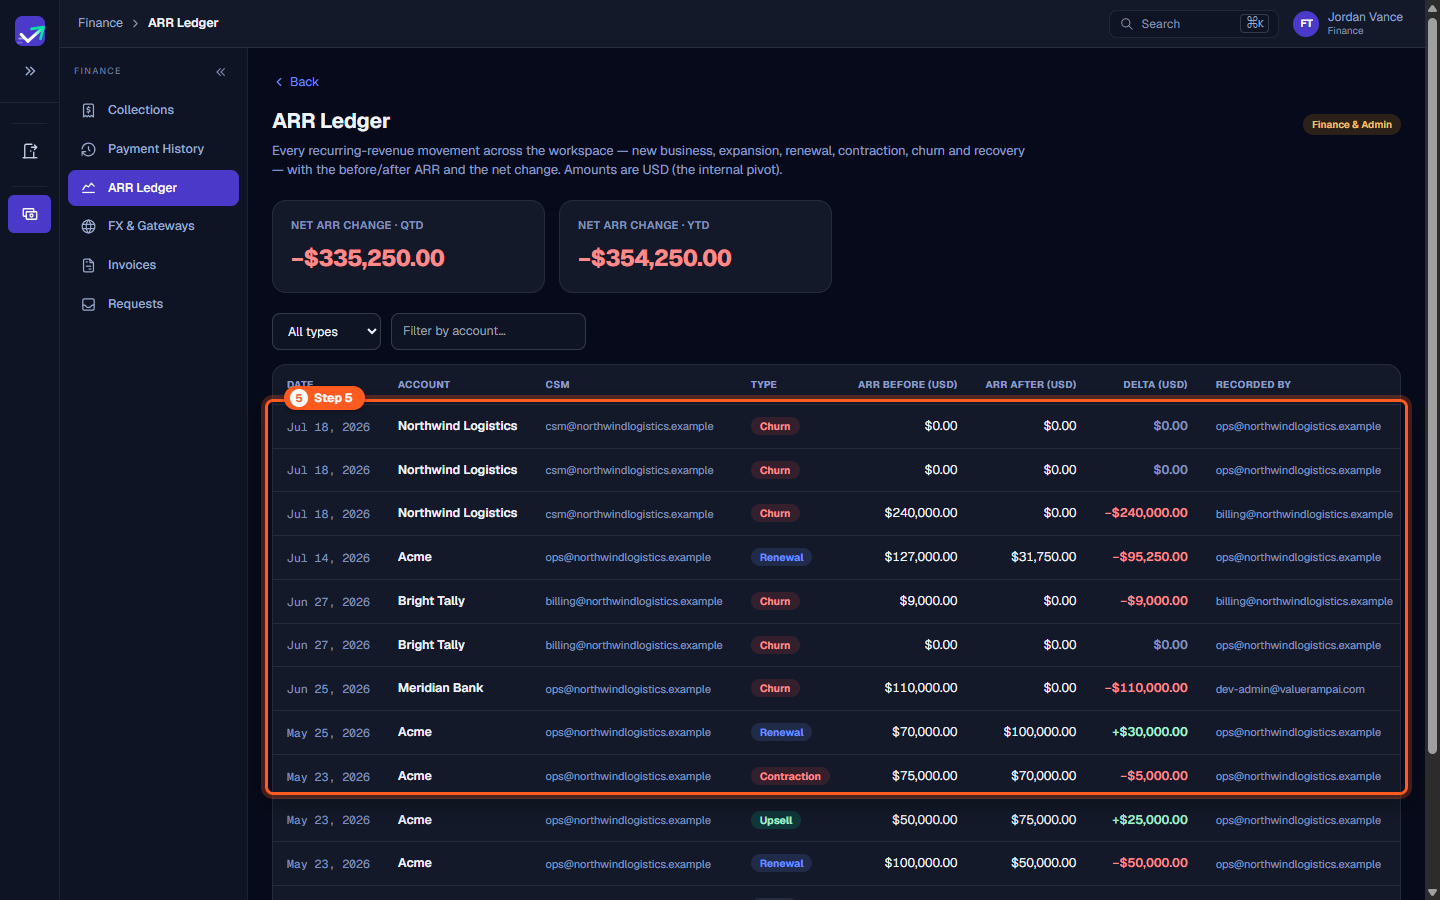Screen dimensions: 1440x900
Task: Click the $127,000.00 ARR before value
Action: [x=921, y=557]
